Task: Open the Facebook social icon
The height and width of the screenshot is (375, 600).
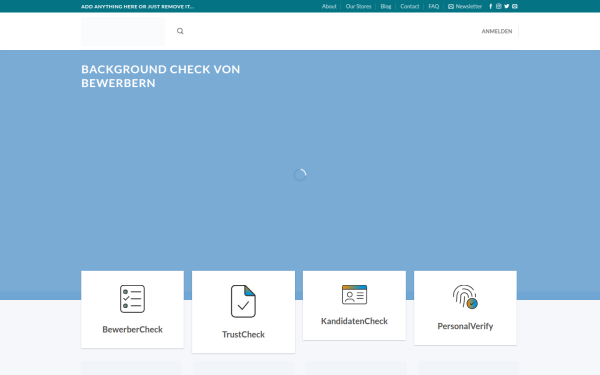Action: coord(491,6)
